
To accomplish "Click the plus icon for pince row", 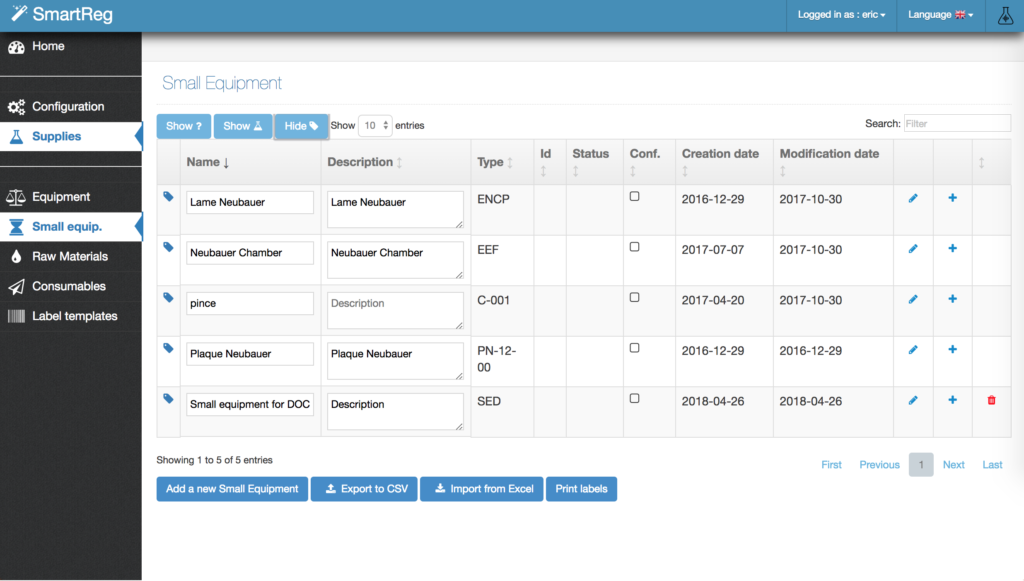I will click(952, 299).
